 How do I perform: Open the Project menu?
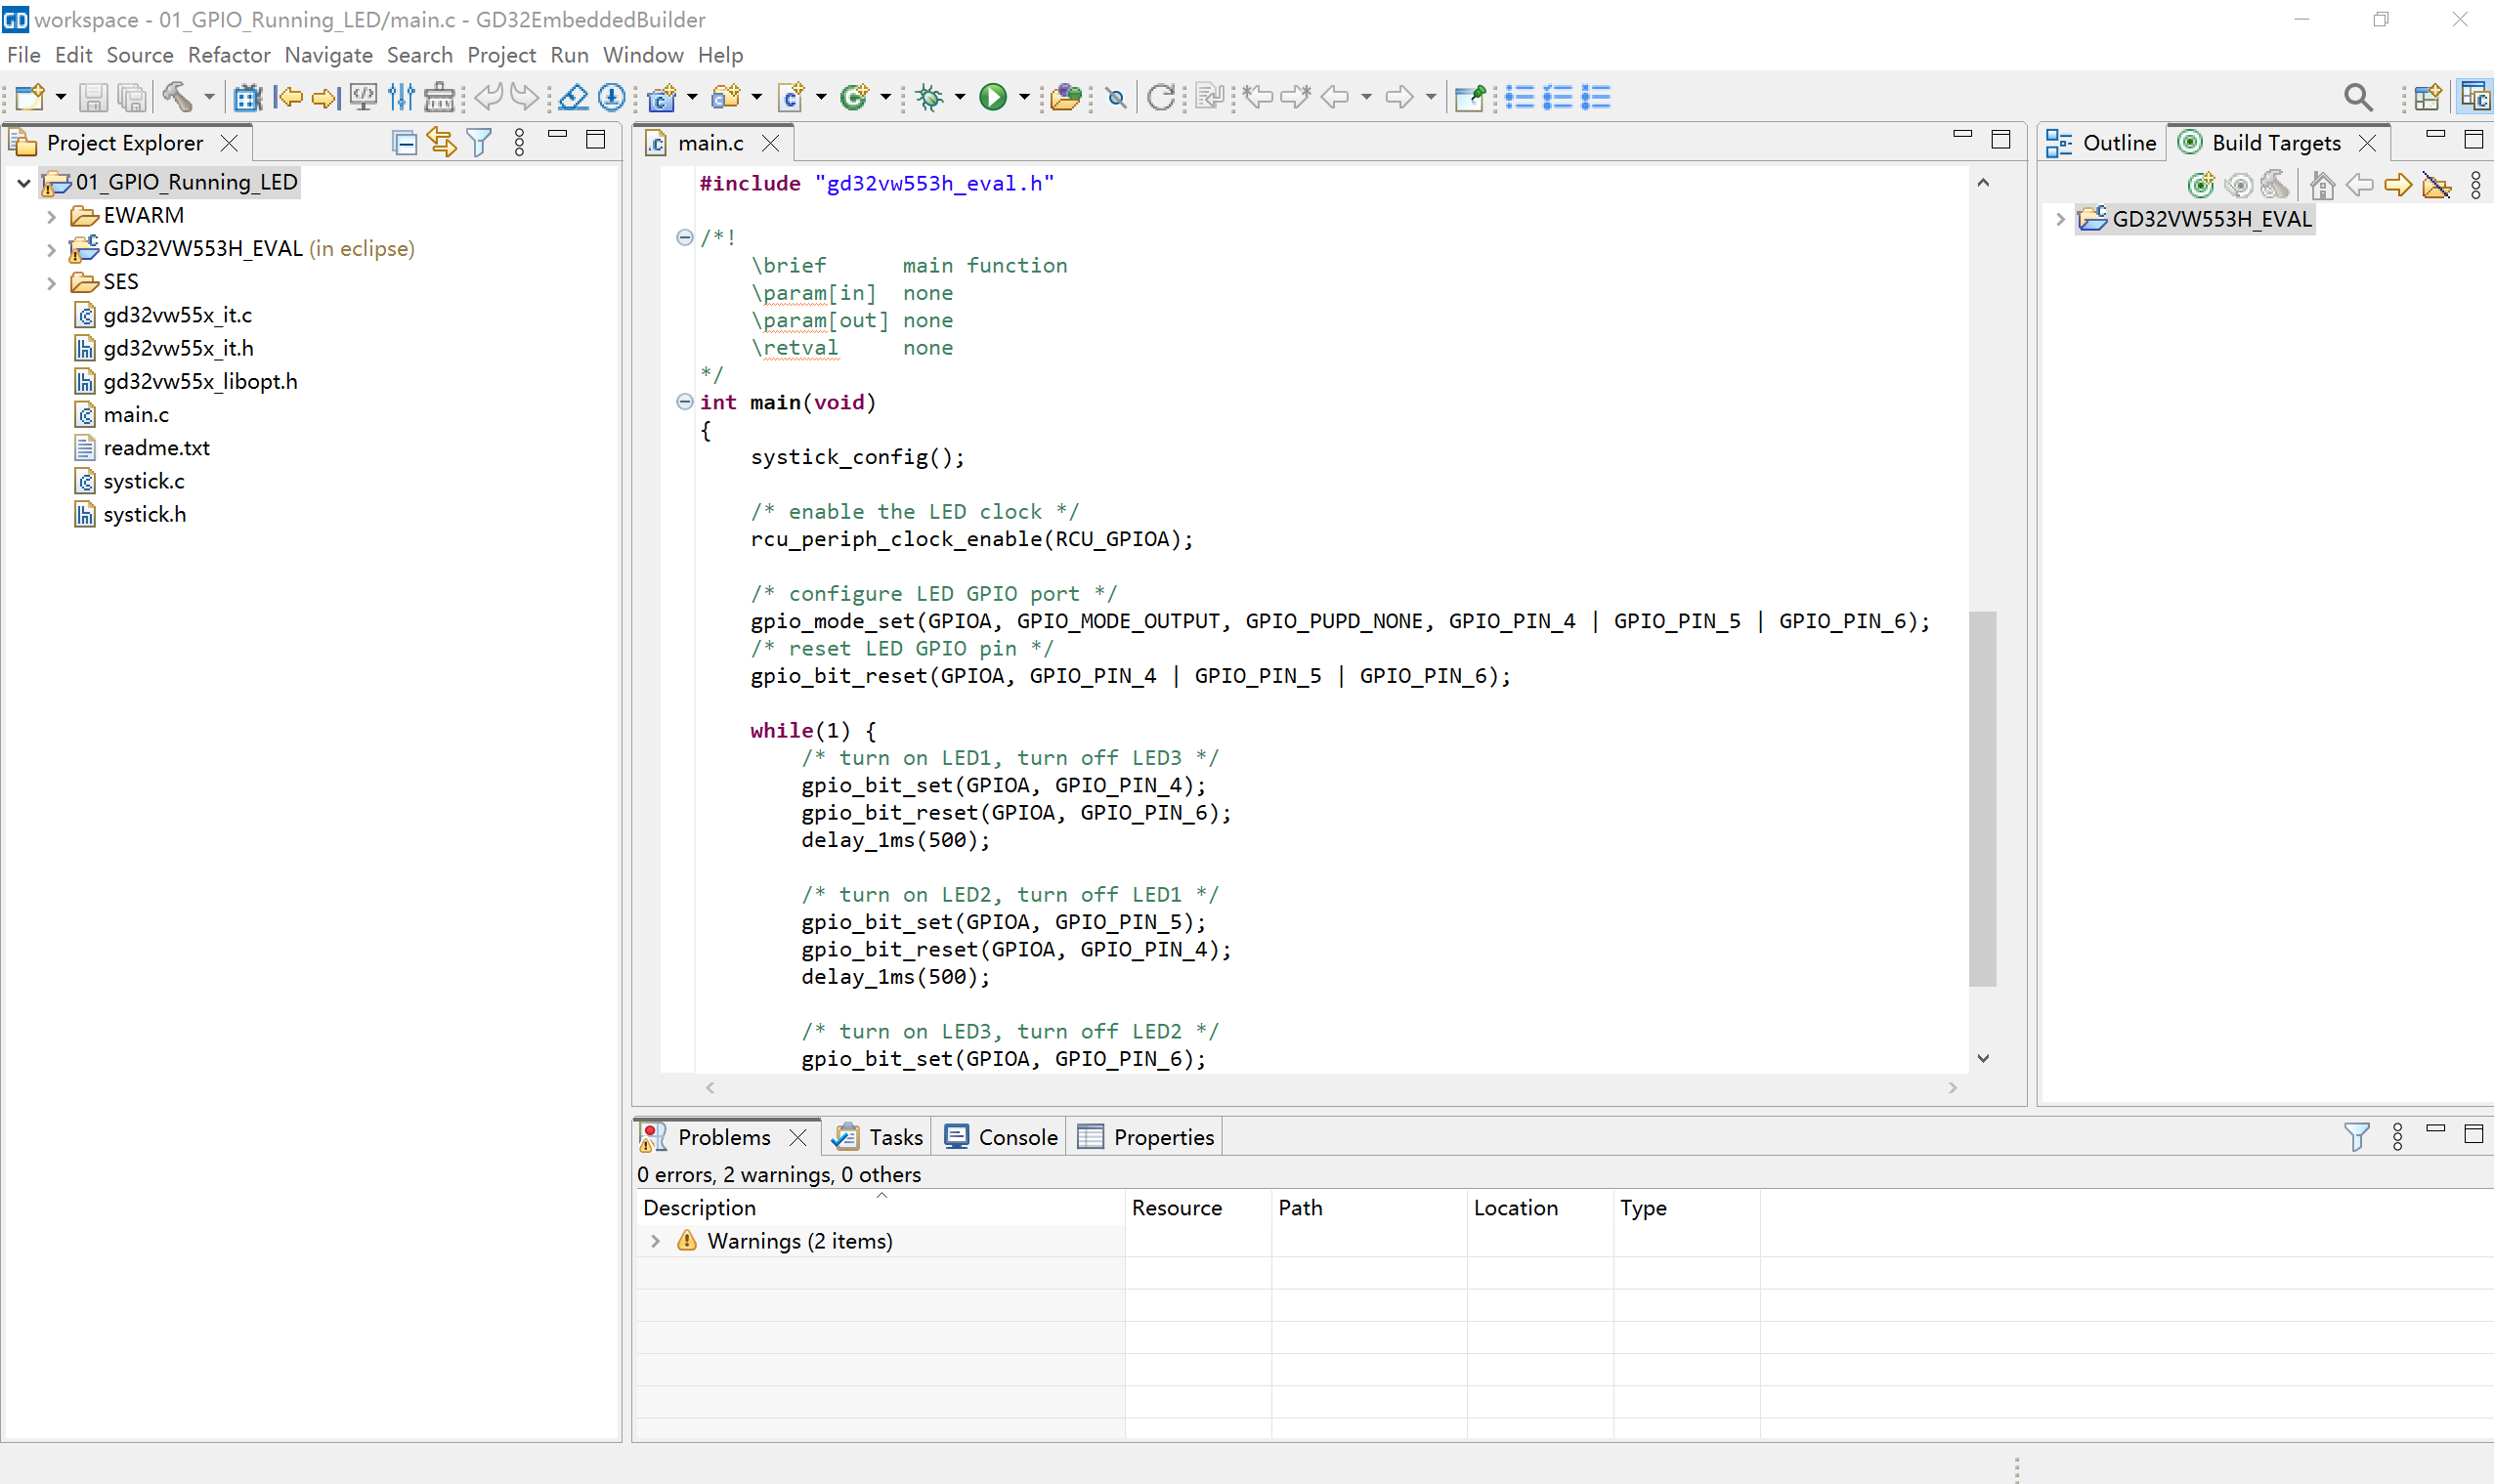tap(501, 55)
